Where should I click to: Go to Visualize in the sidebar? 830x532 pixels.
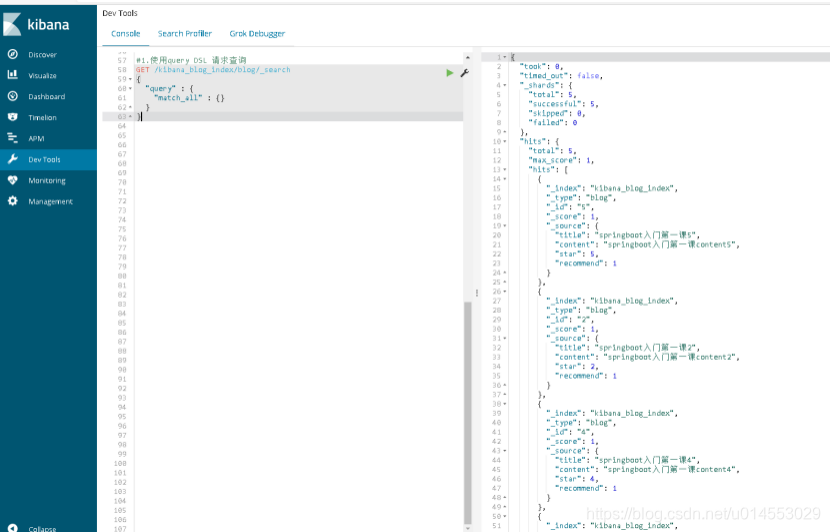click(42, 76)
